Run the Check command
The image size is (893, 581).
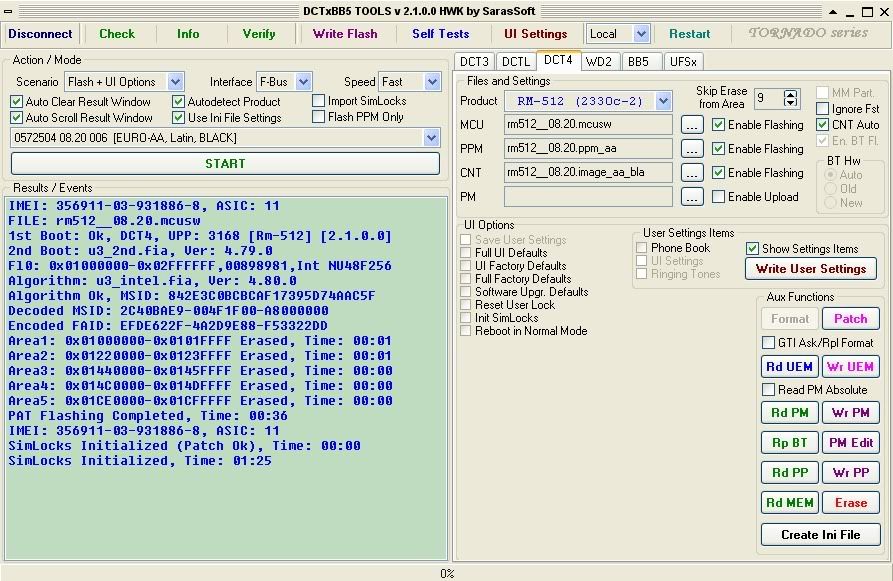coord(117,34)
